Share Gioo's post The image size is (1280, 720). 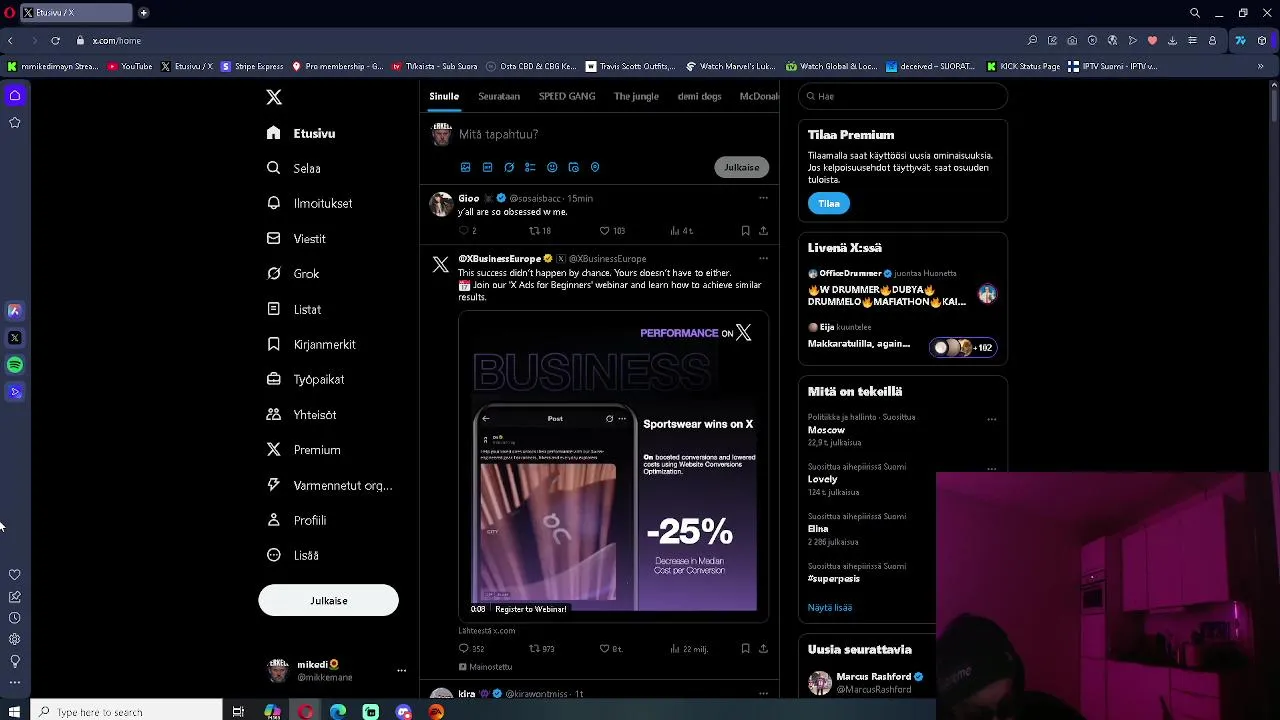[x=763, y=231]
